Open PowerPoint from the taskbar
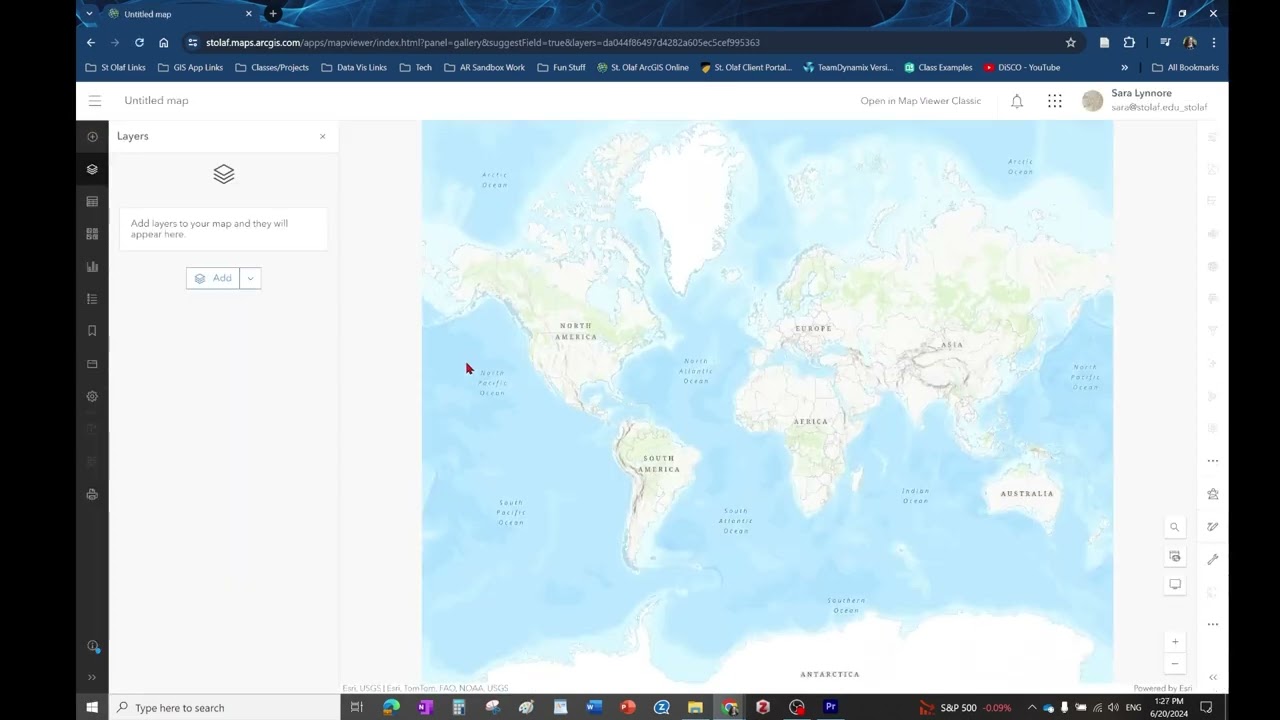Image resolution: width=1280 pixels, height=720 pixels. pos(628,707)
